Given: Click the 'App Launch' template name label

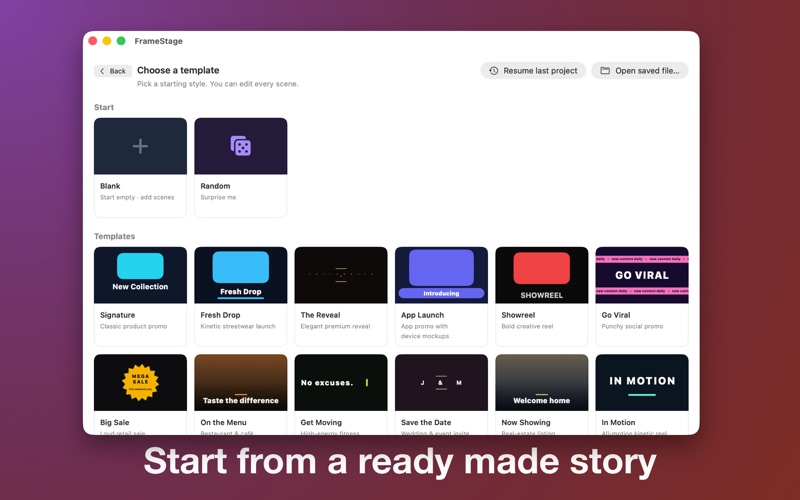Looking at the screenshot, I should (422, 315).
